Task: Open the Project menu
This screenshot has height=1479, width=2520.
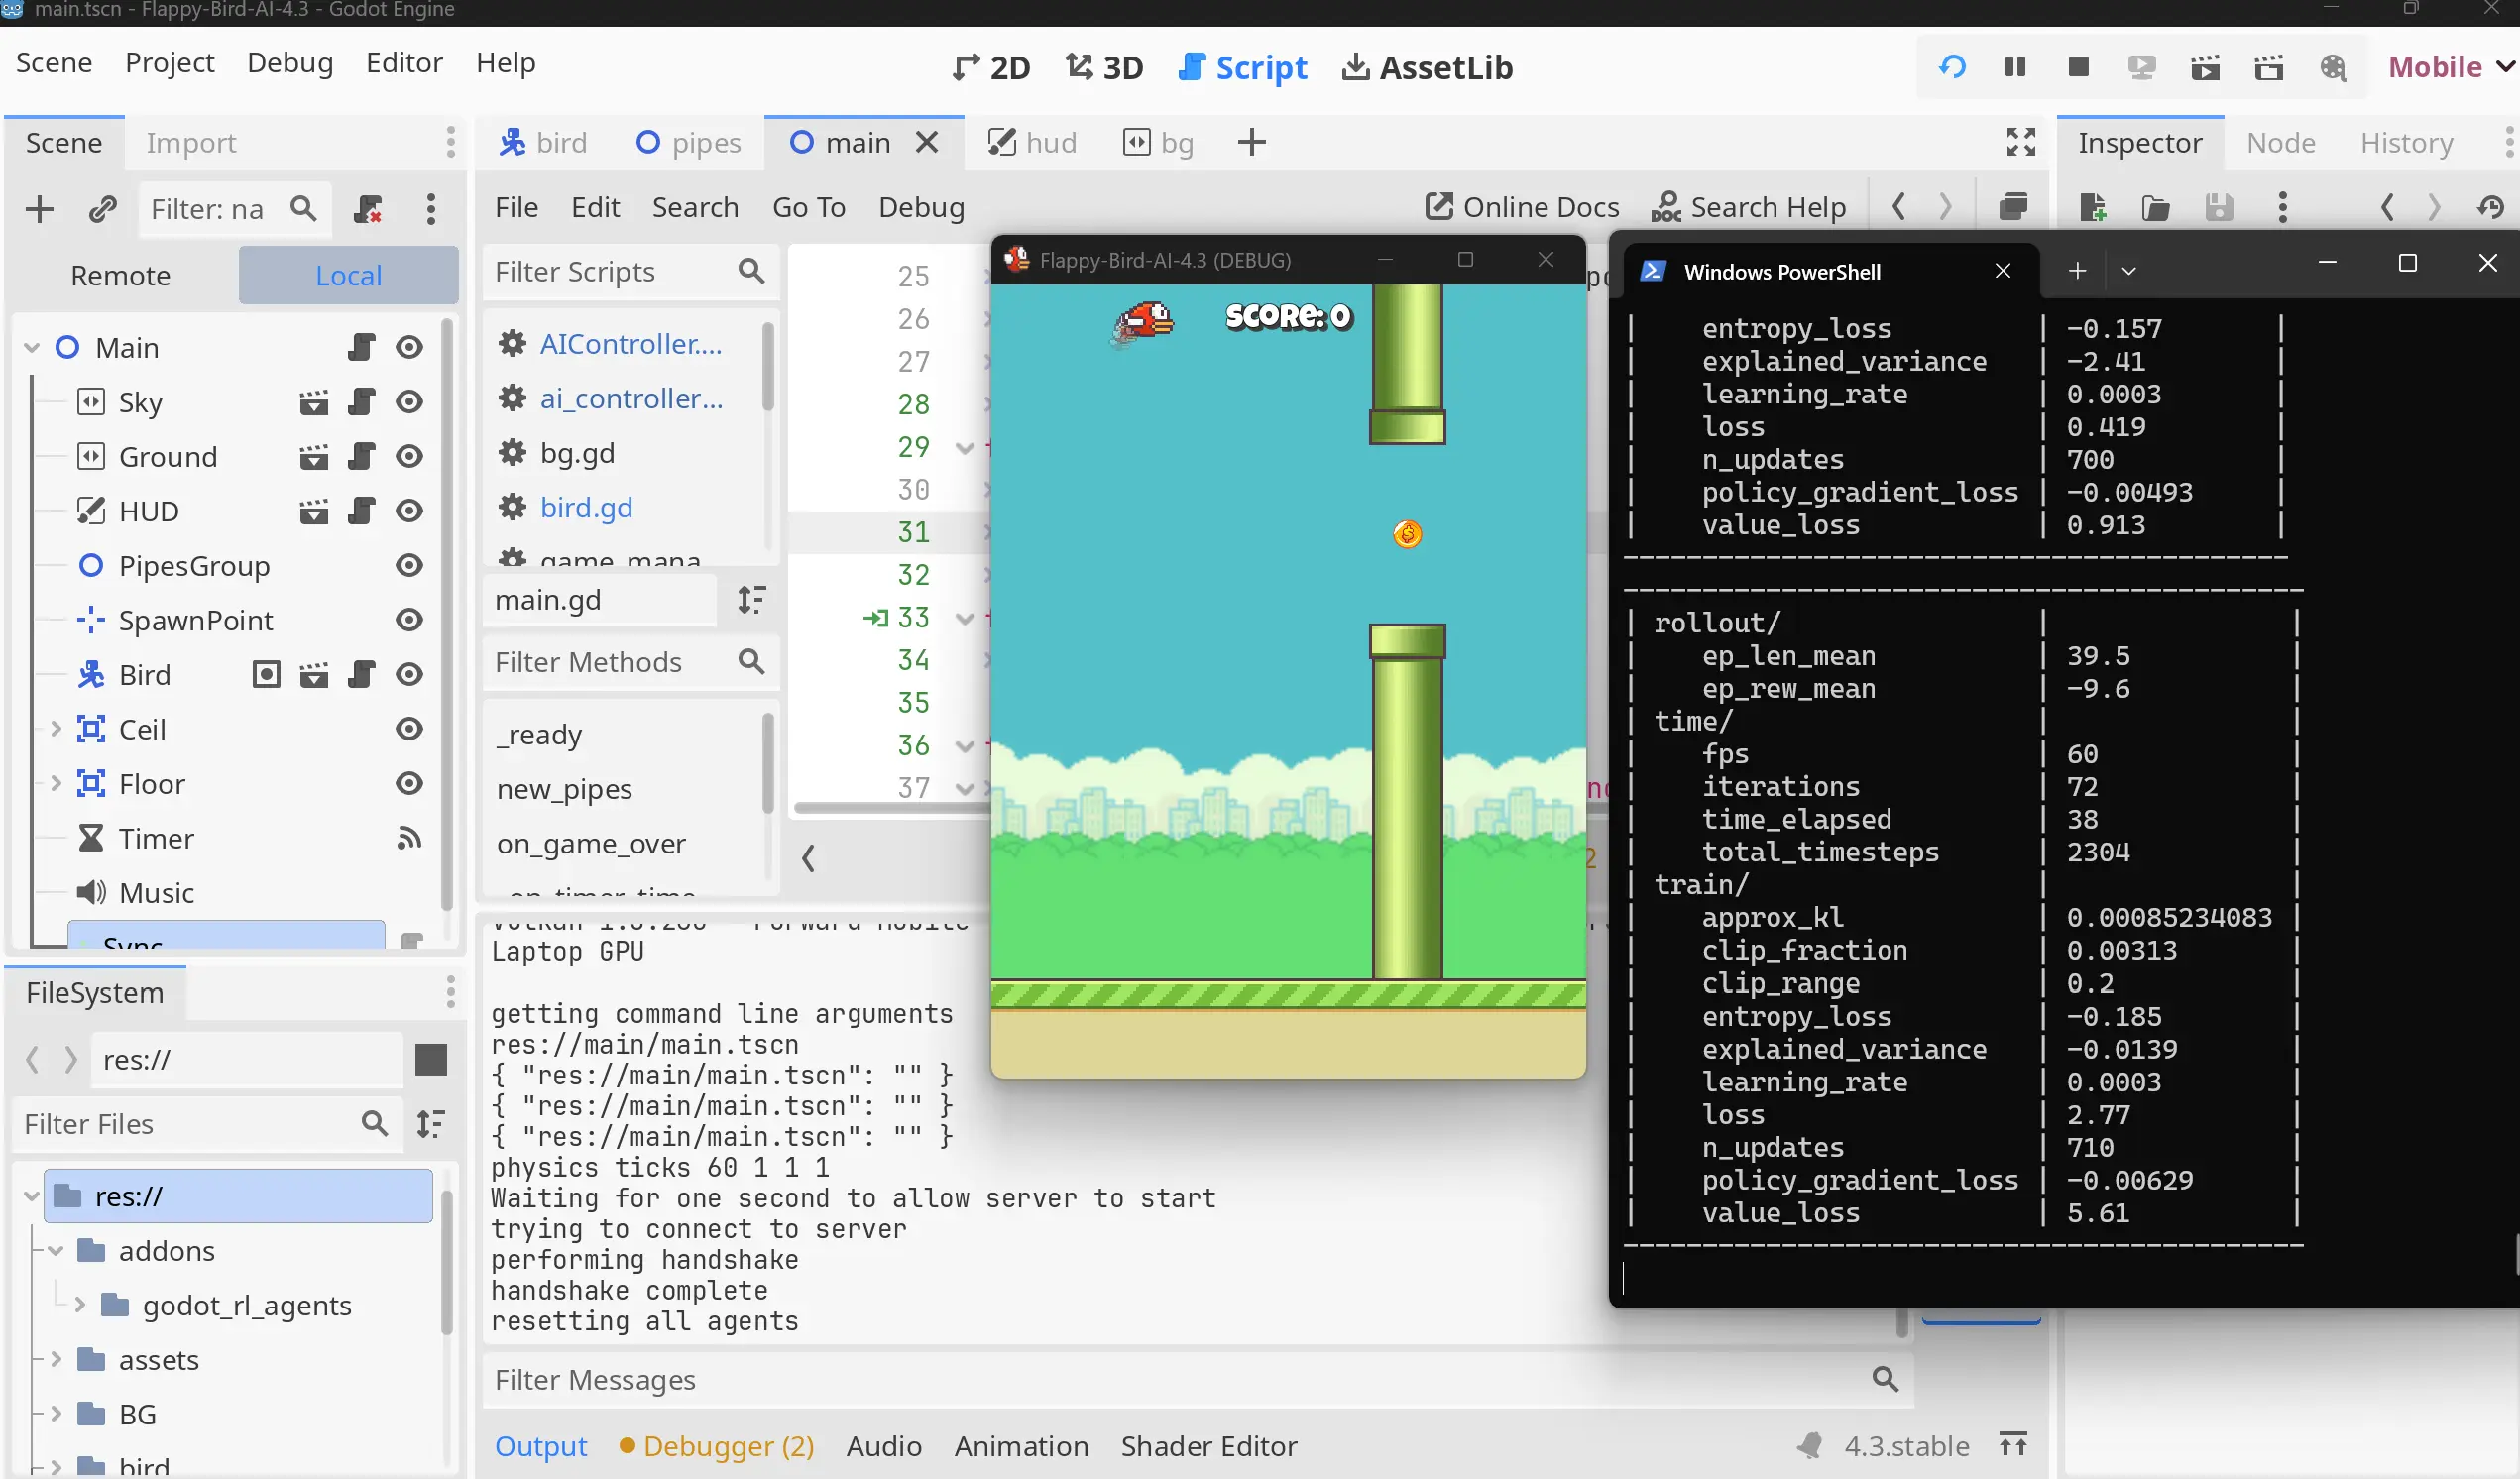Action: point(170,63)
